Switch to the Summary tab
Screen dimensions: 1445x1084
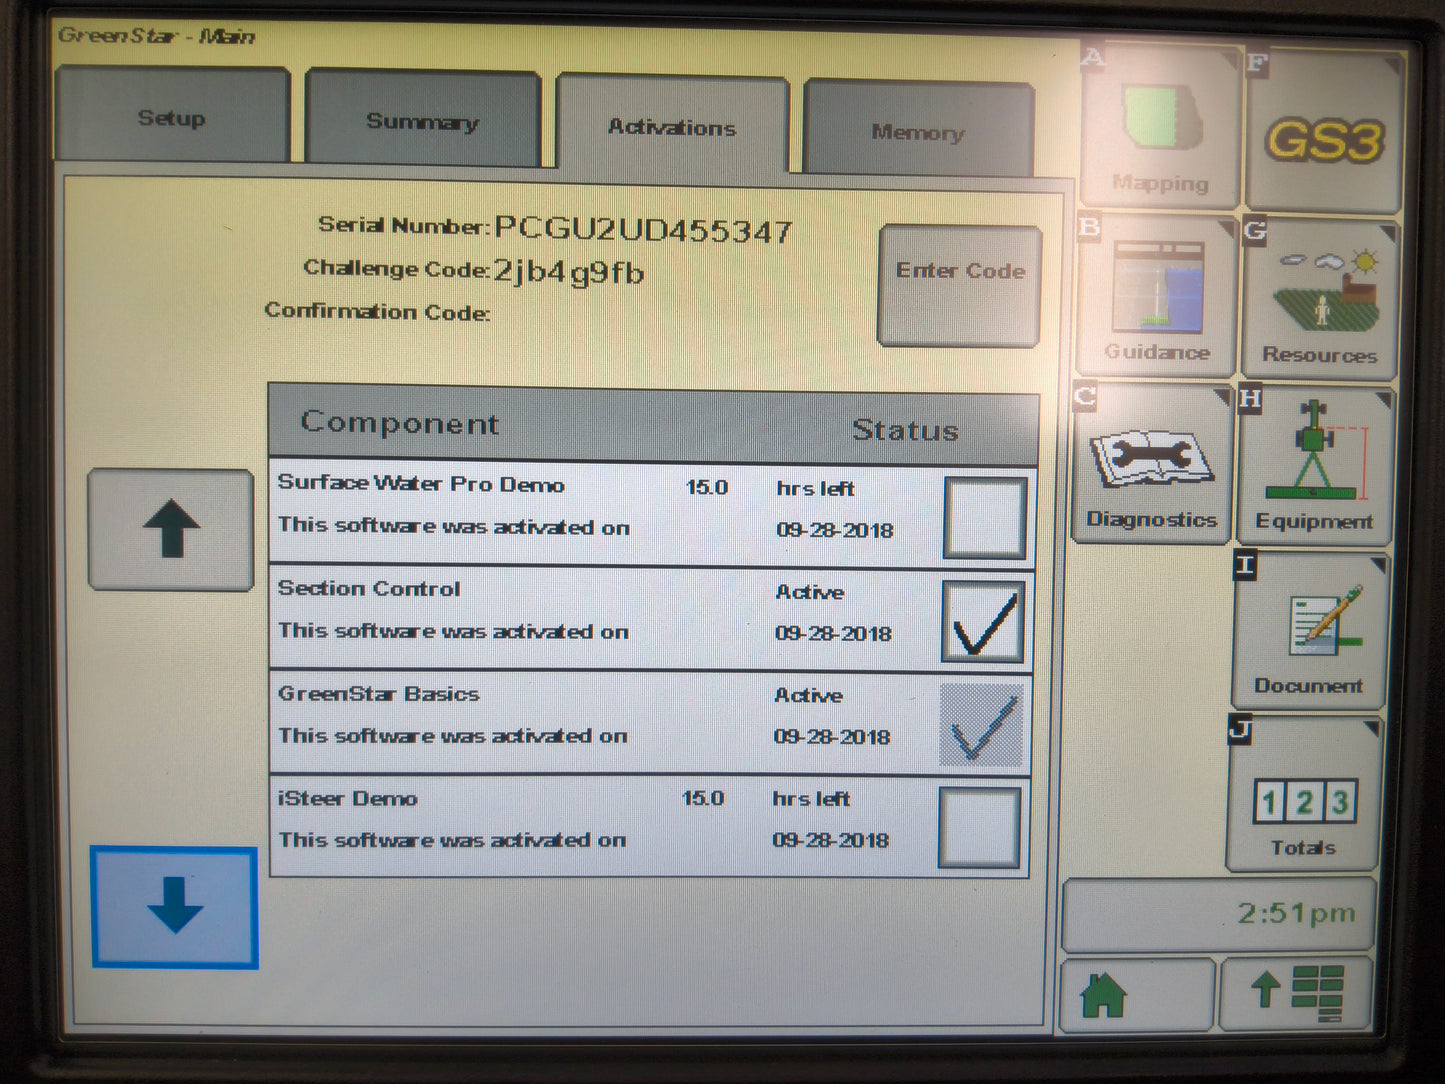pos(423,119)
